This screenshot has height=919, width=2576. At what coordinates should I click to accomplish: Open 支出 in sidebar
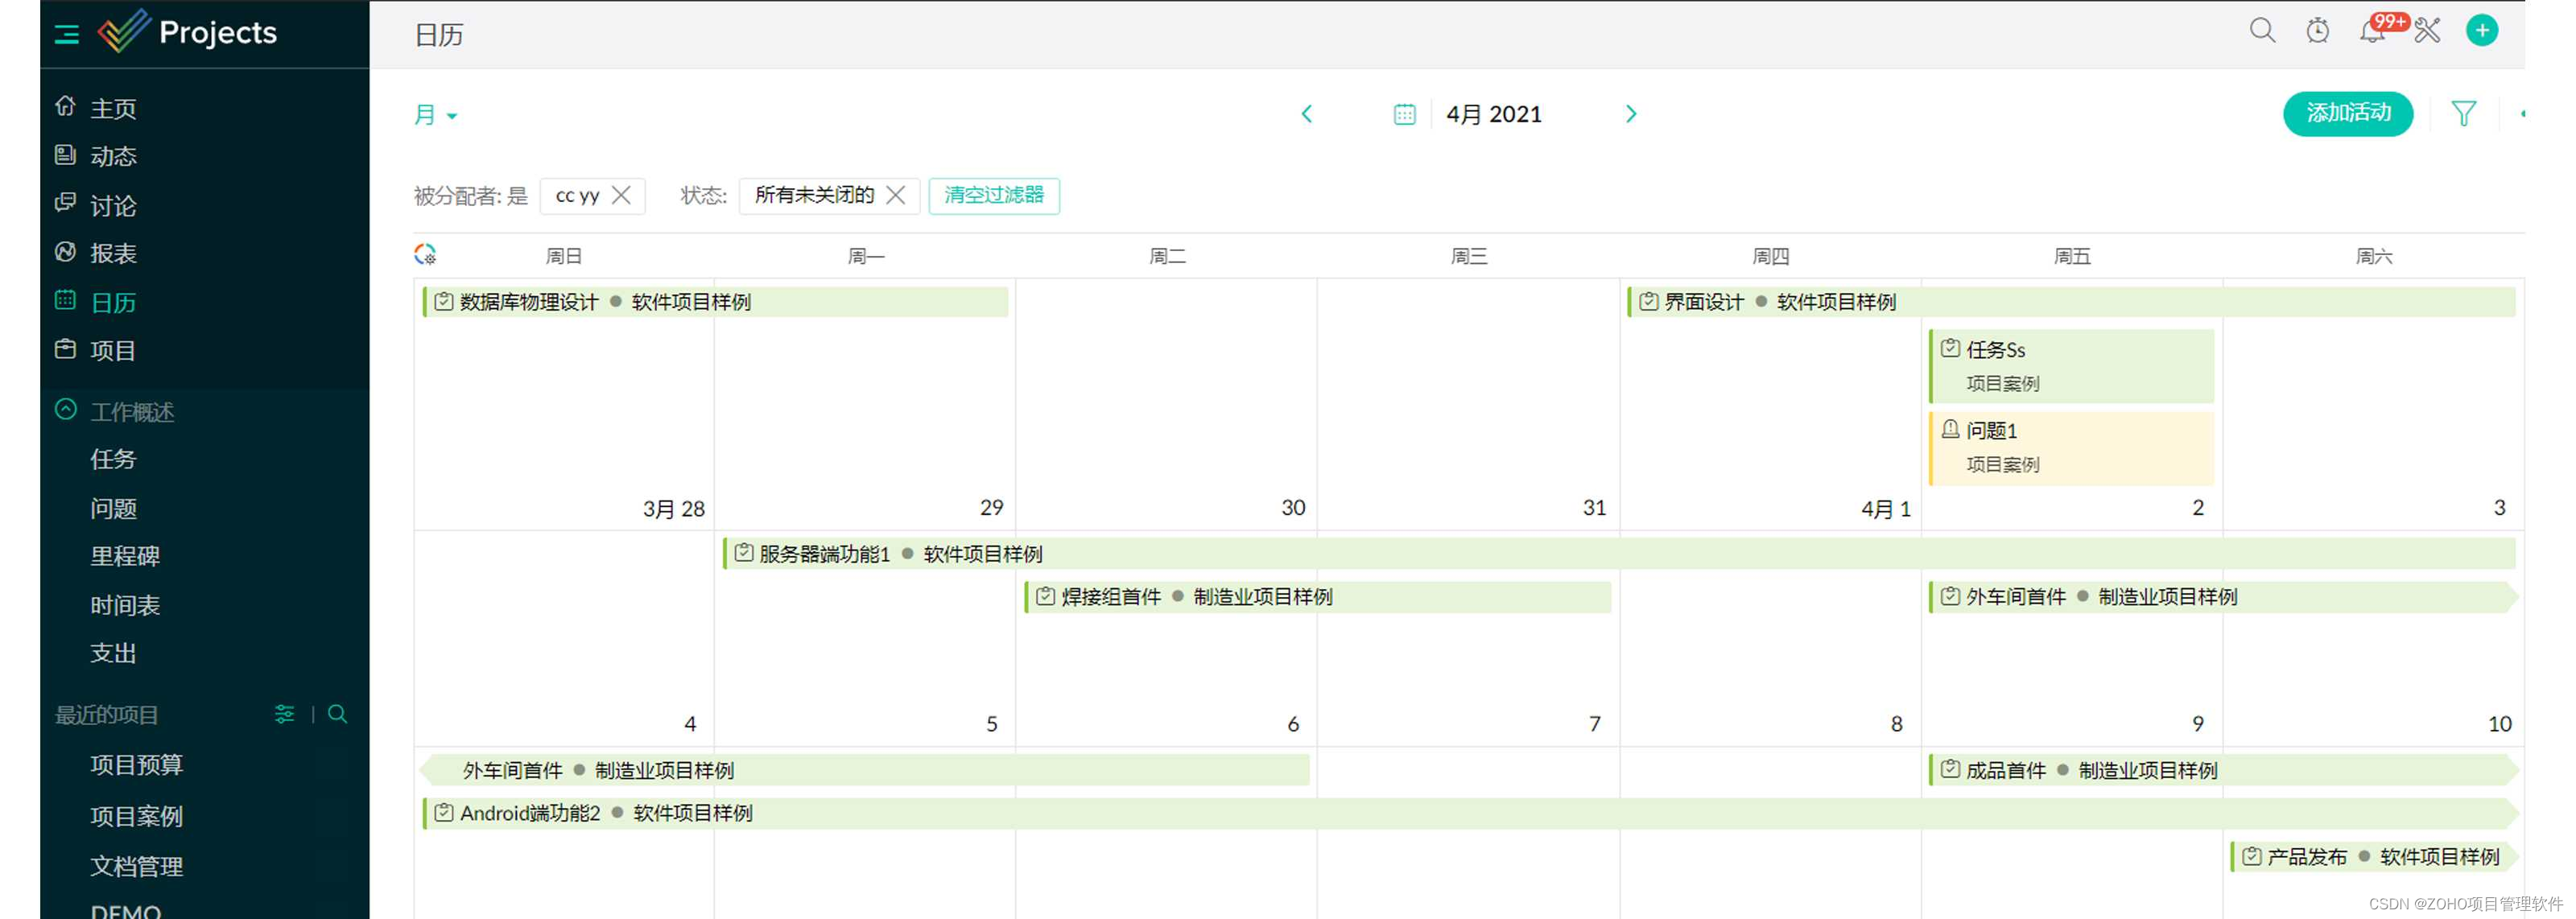point(113,653)
